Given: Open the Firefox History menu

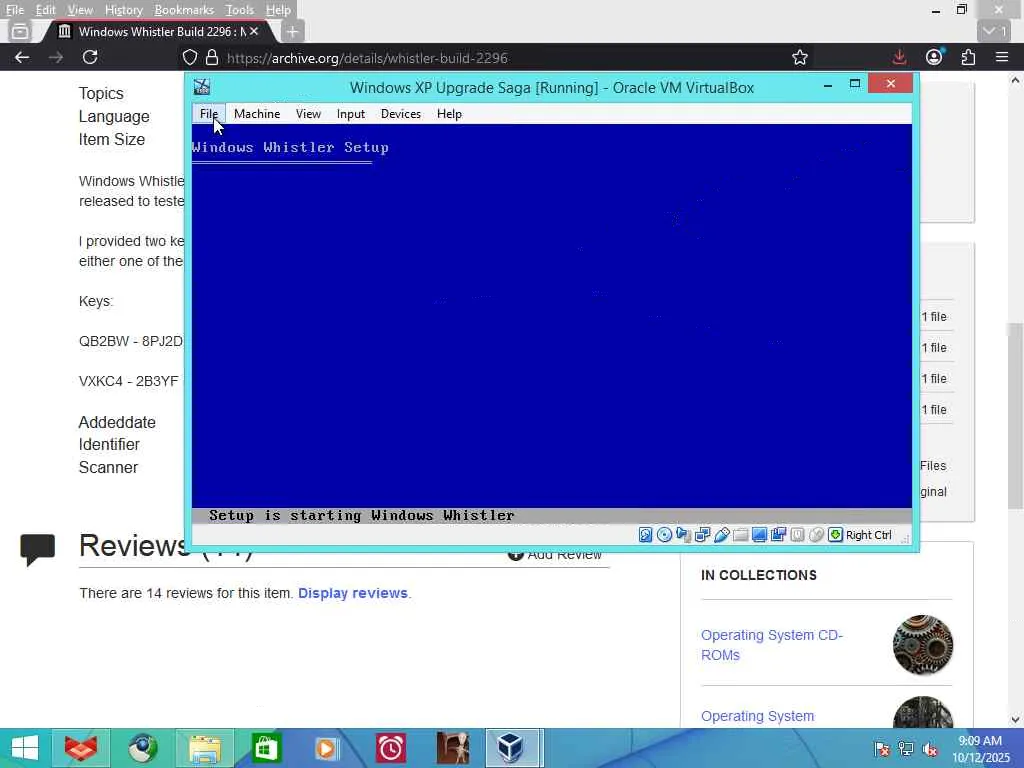Looking at the screenshot, I should [x=123, y=10].
